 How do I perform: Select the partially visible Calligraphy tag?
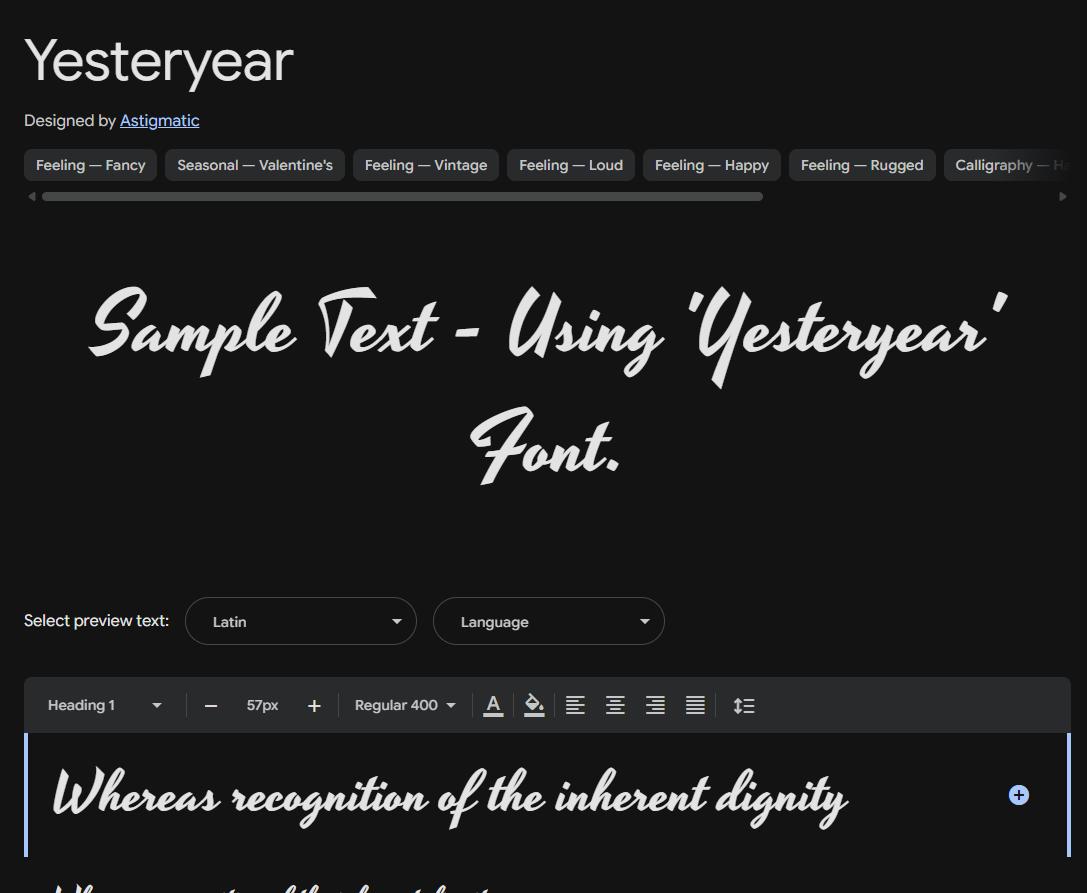point(1007,165)
